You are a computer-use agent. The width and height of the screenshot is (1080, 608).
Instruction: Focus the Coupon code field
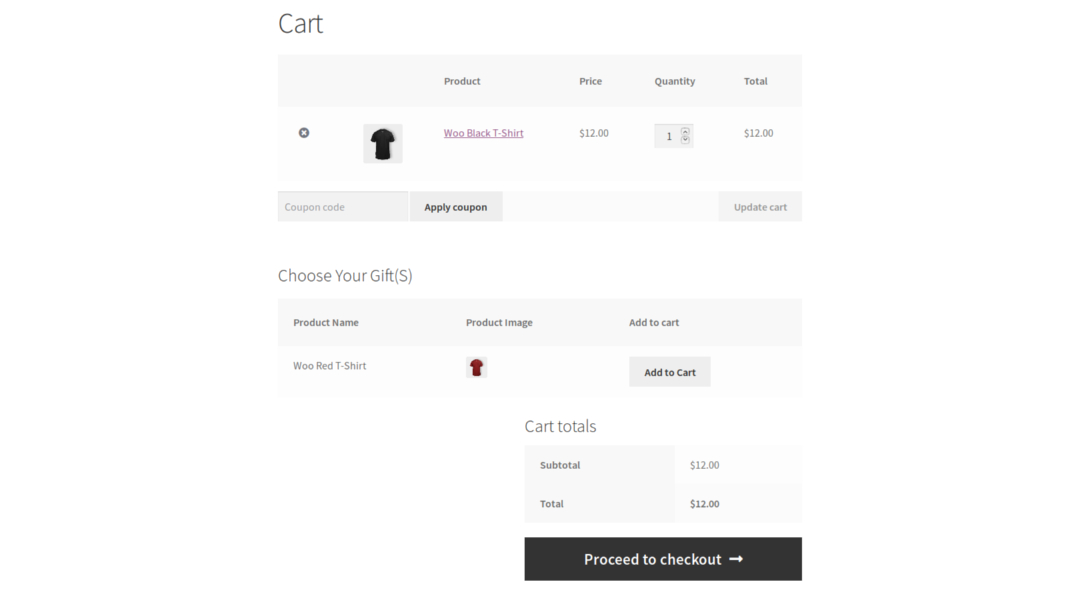coord(342,207)
